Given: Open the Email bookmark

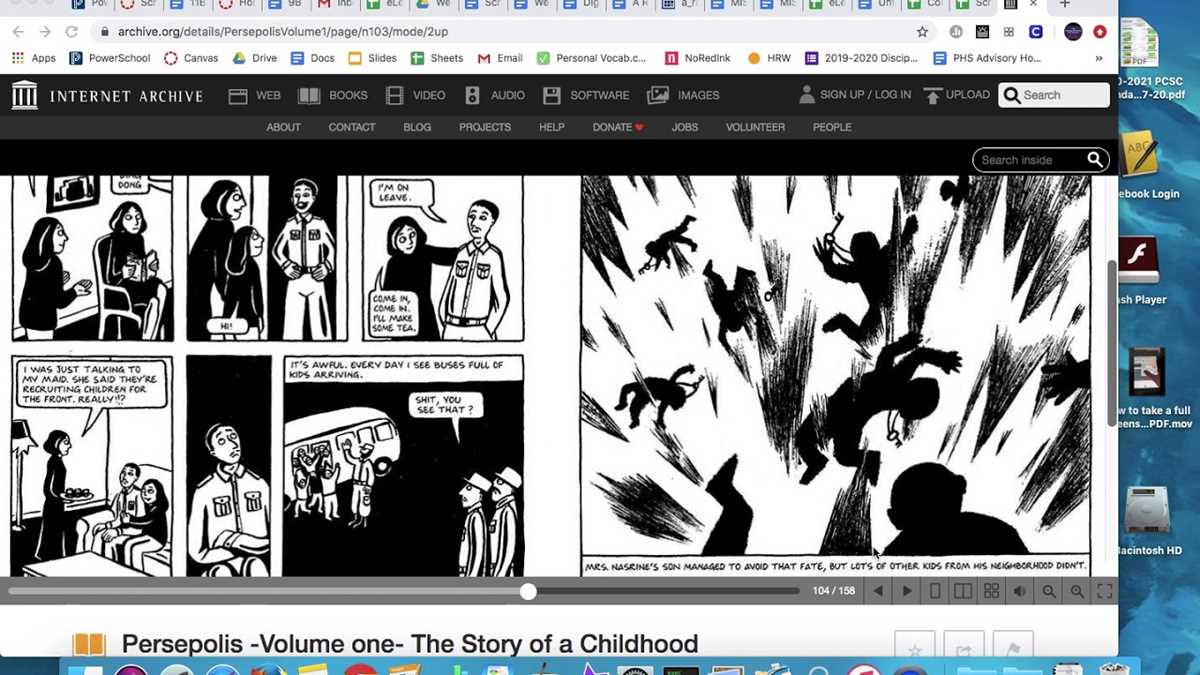Looking at the screenshot, I should pos(500,58).
